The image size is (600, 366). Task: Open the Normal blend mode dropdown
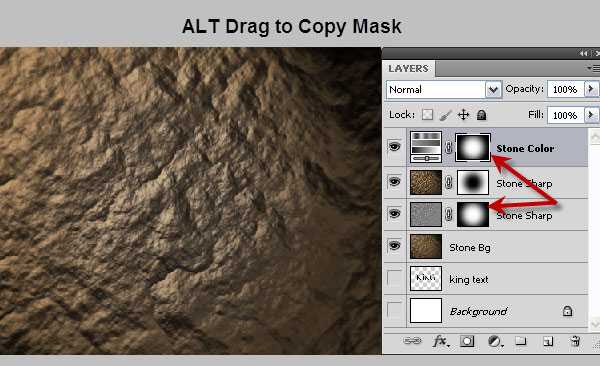pyautogui.click(x=444, y=90)
